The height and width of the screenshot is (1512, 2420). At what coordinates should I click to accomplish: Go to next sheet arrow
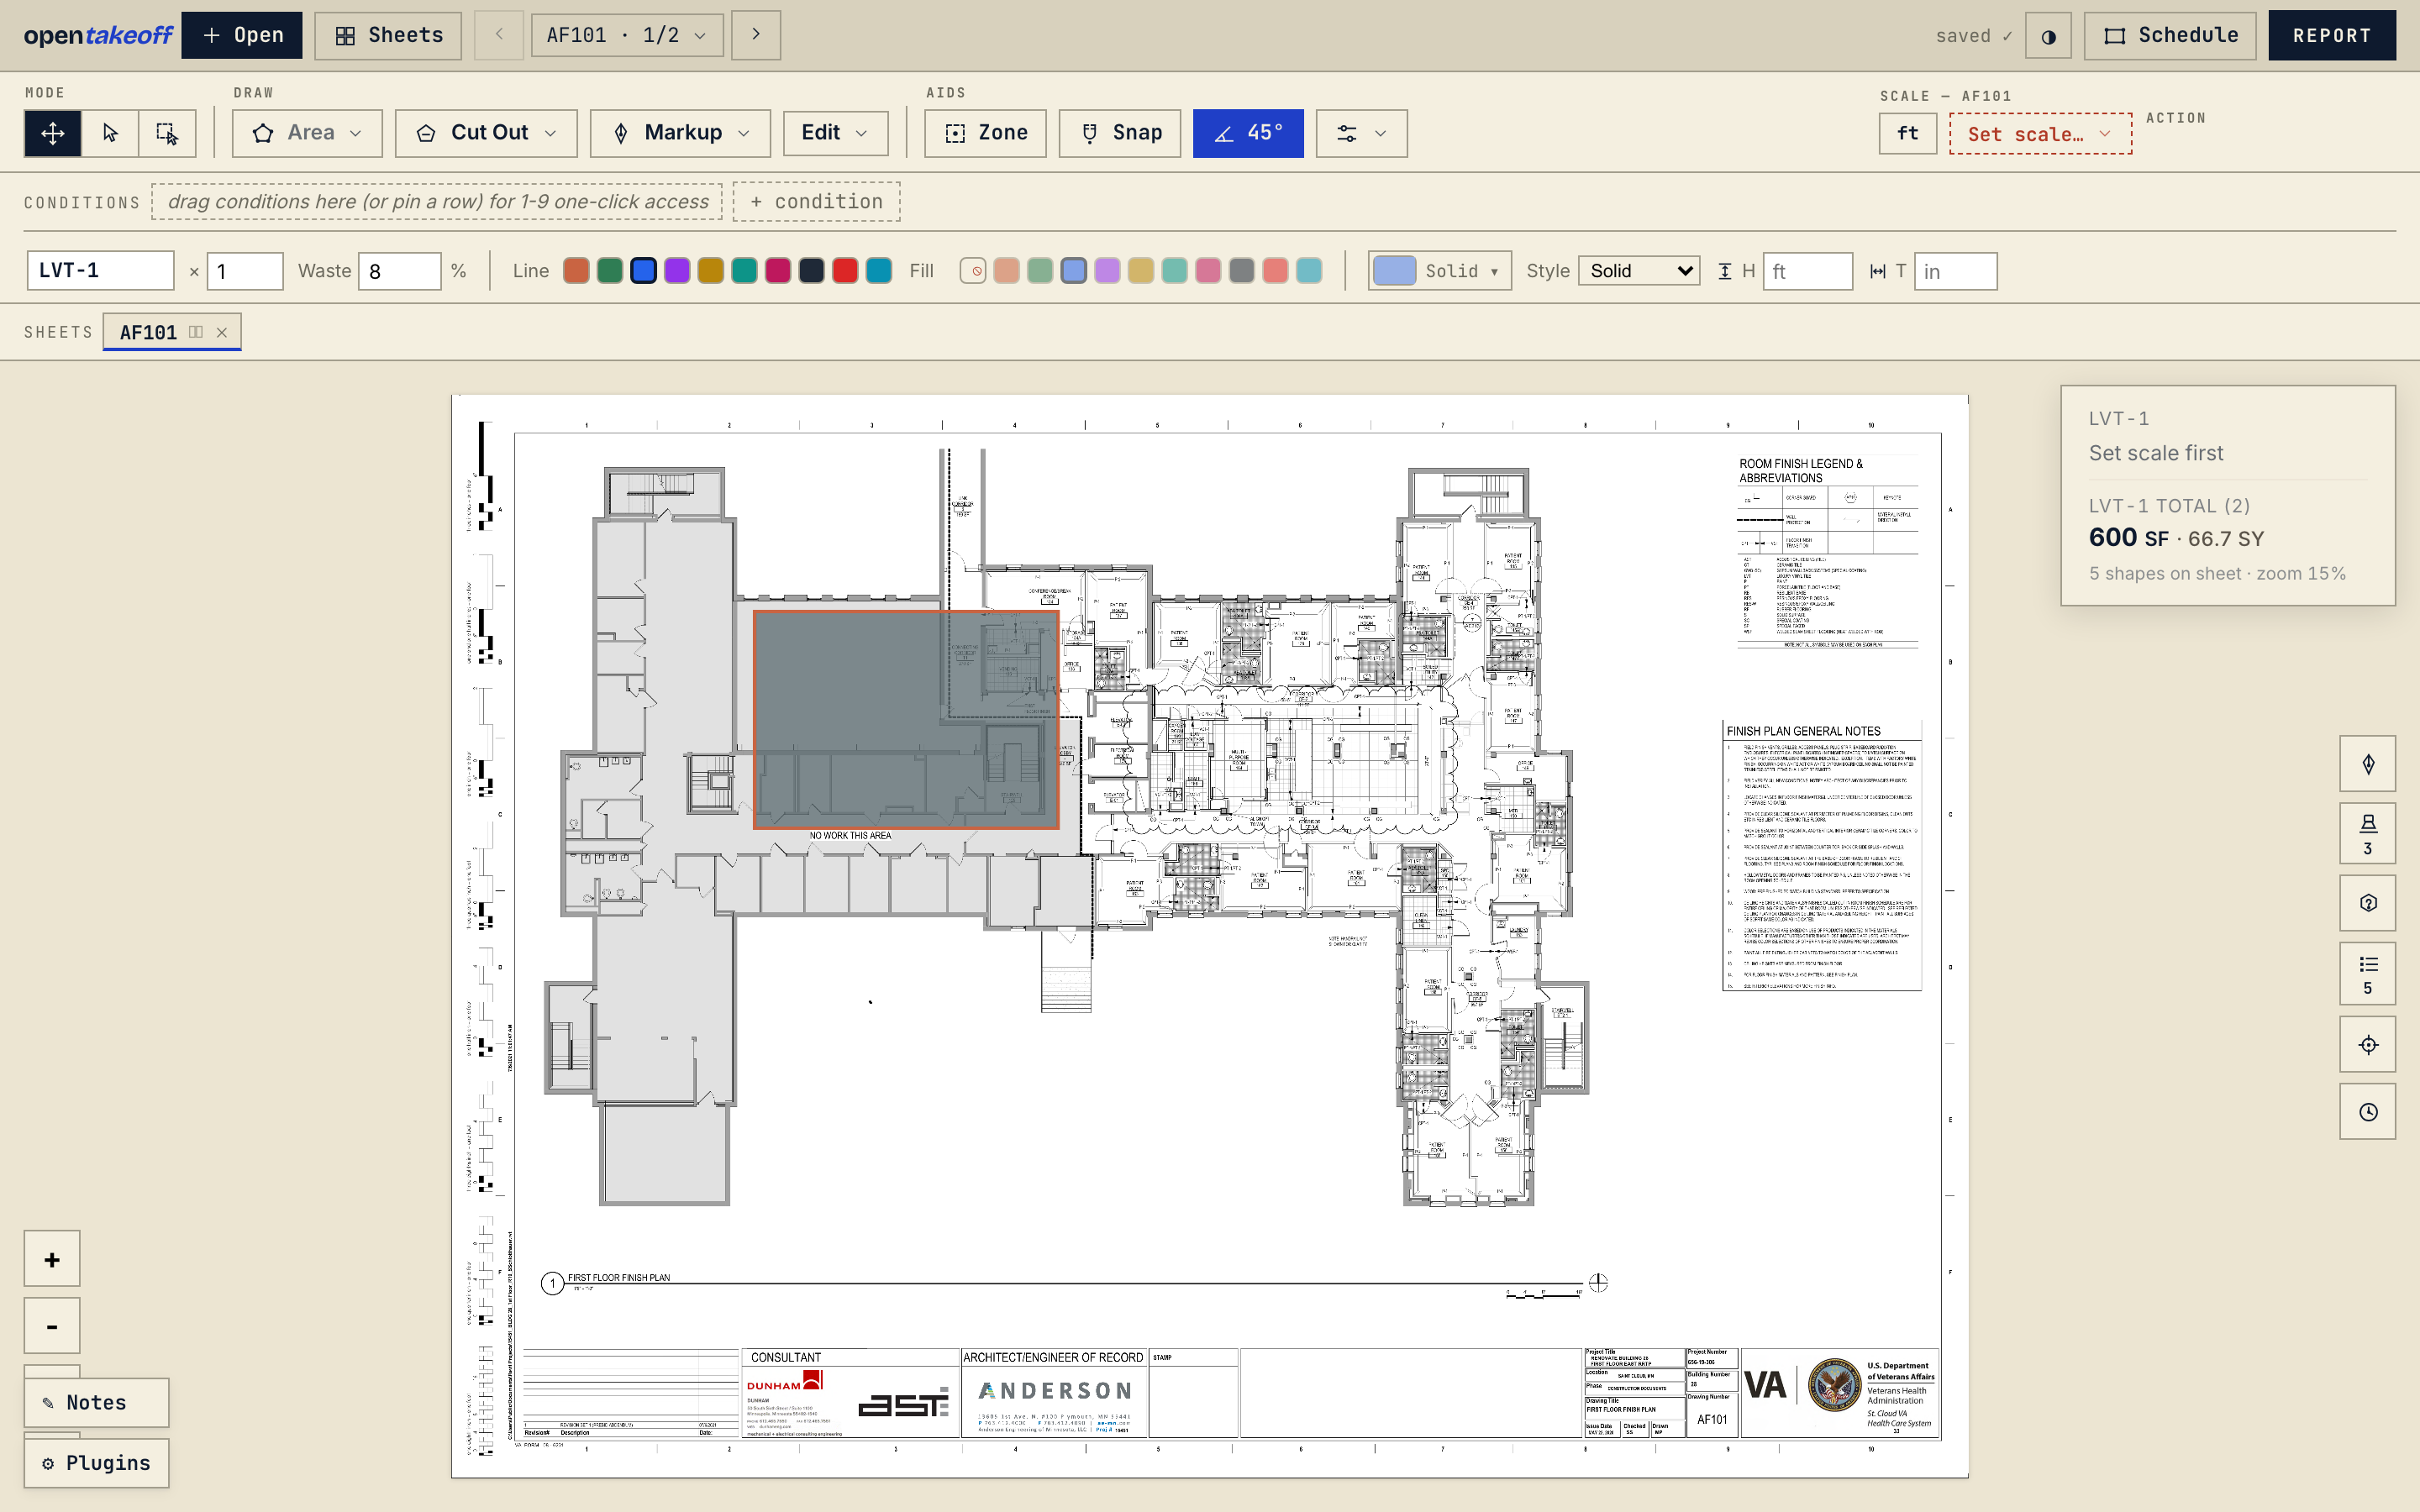[x=756, y=35]
